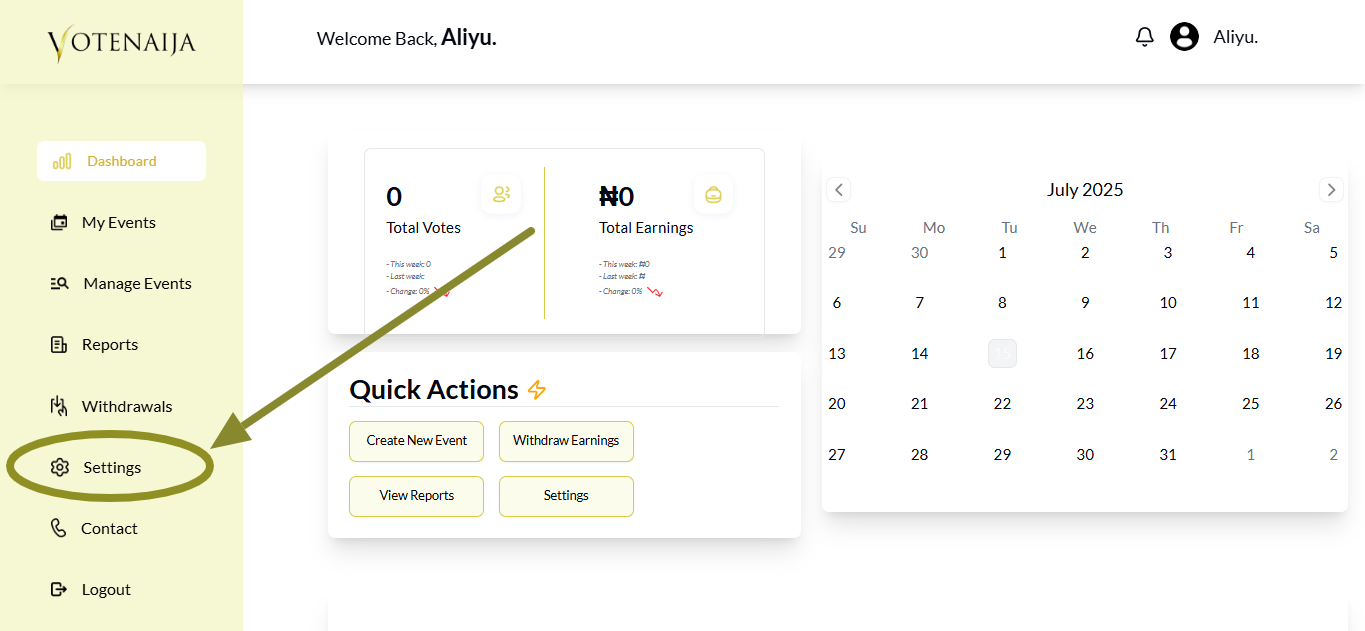Select July 16 on the calendar
Viewport: 1365px width, 631px height.
(1085, 353)
